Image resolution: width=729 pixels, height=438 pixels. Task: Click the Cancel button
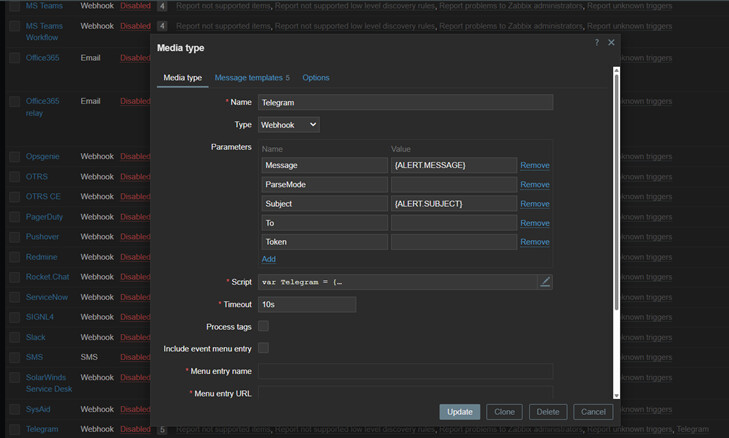(593, 412)
